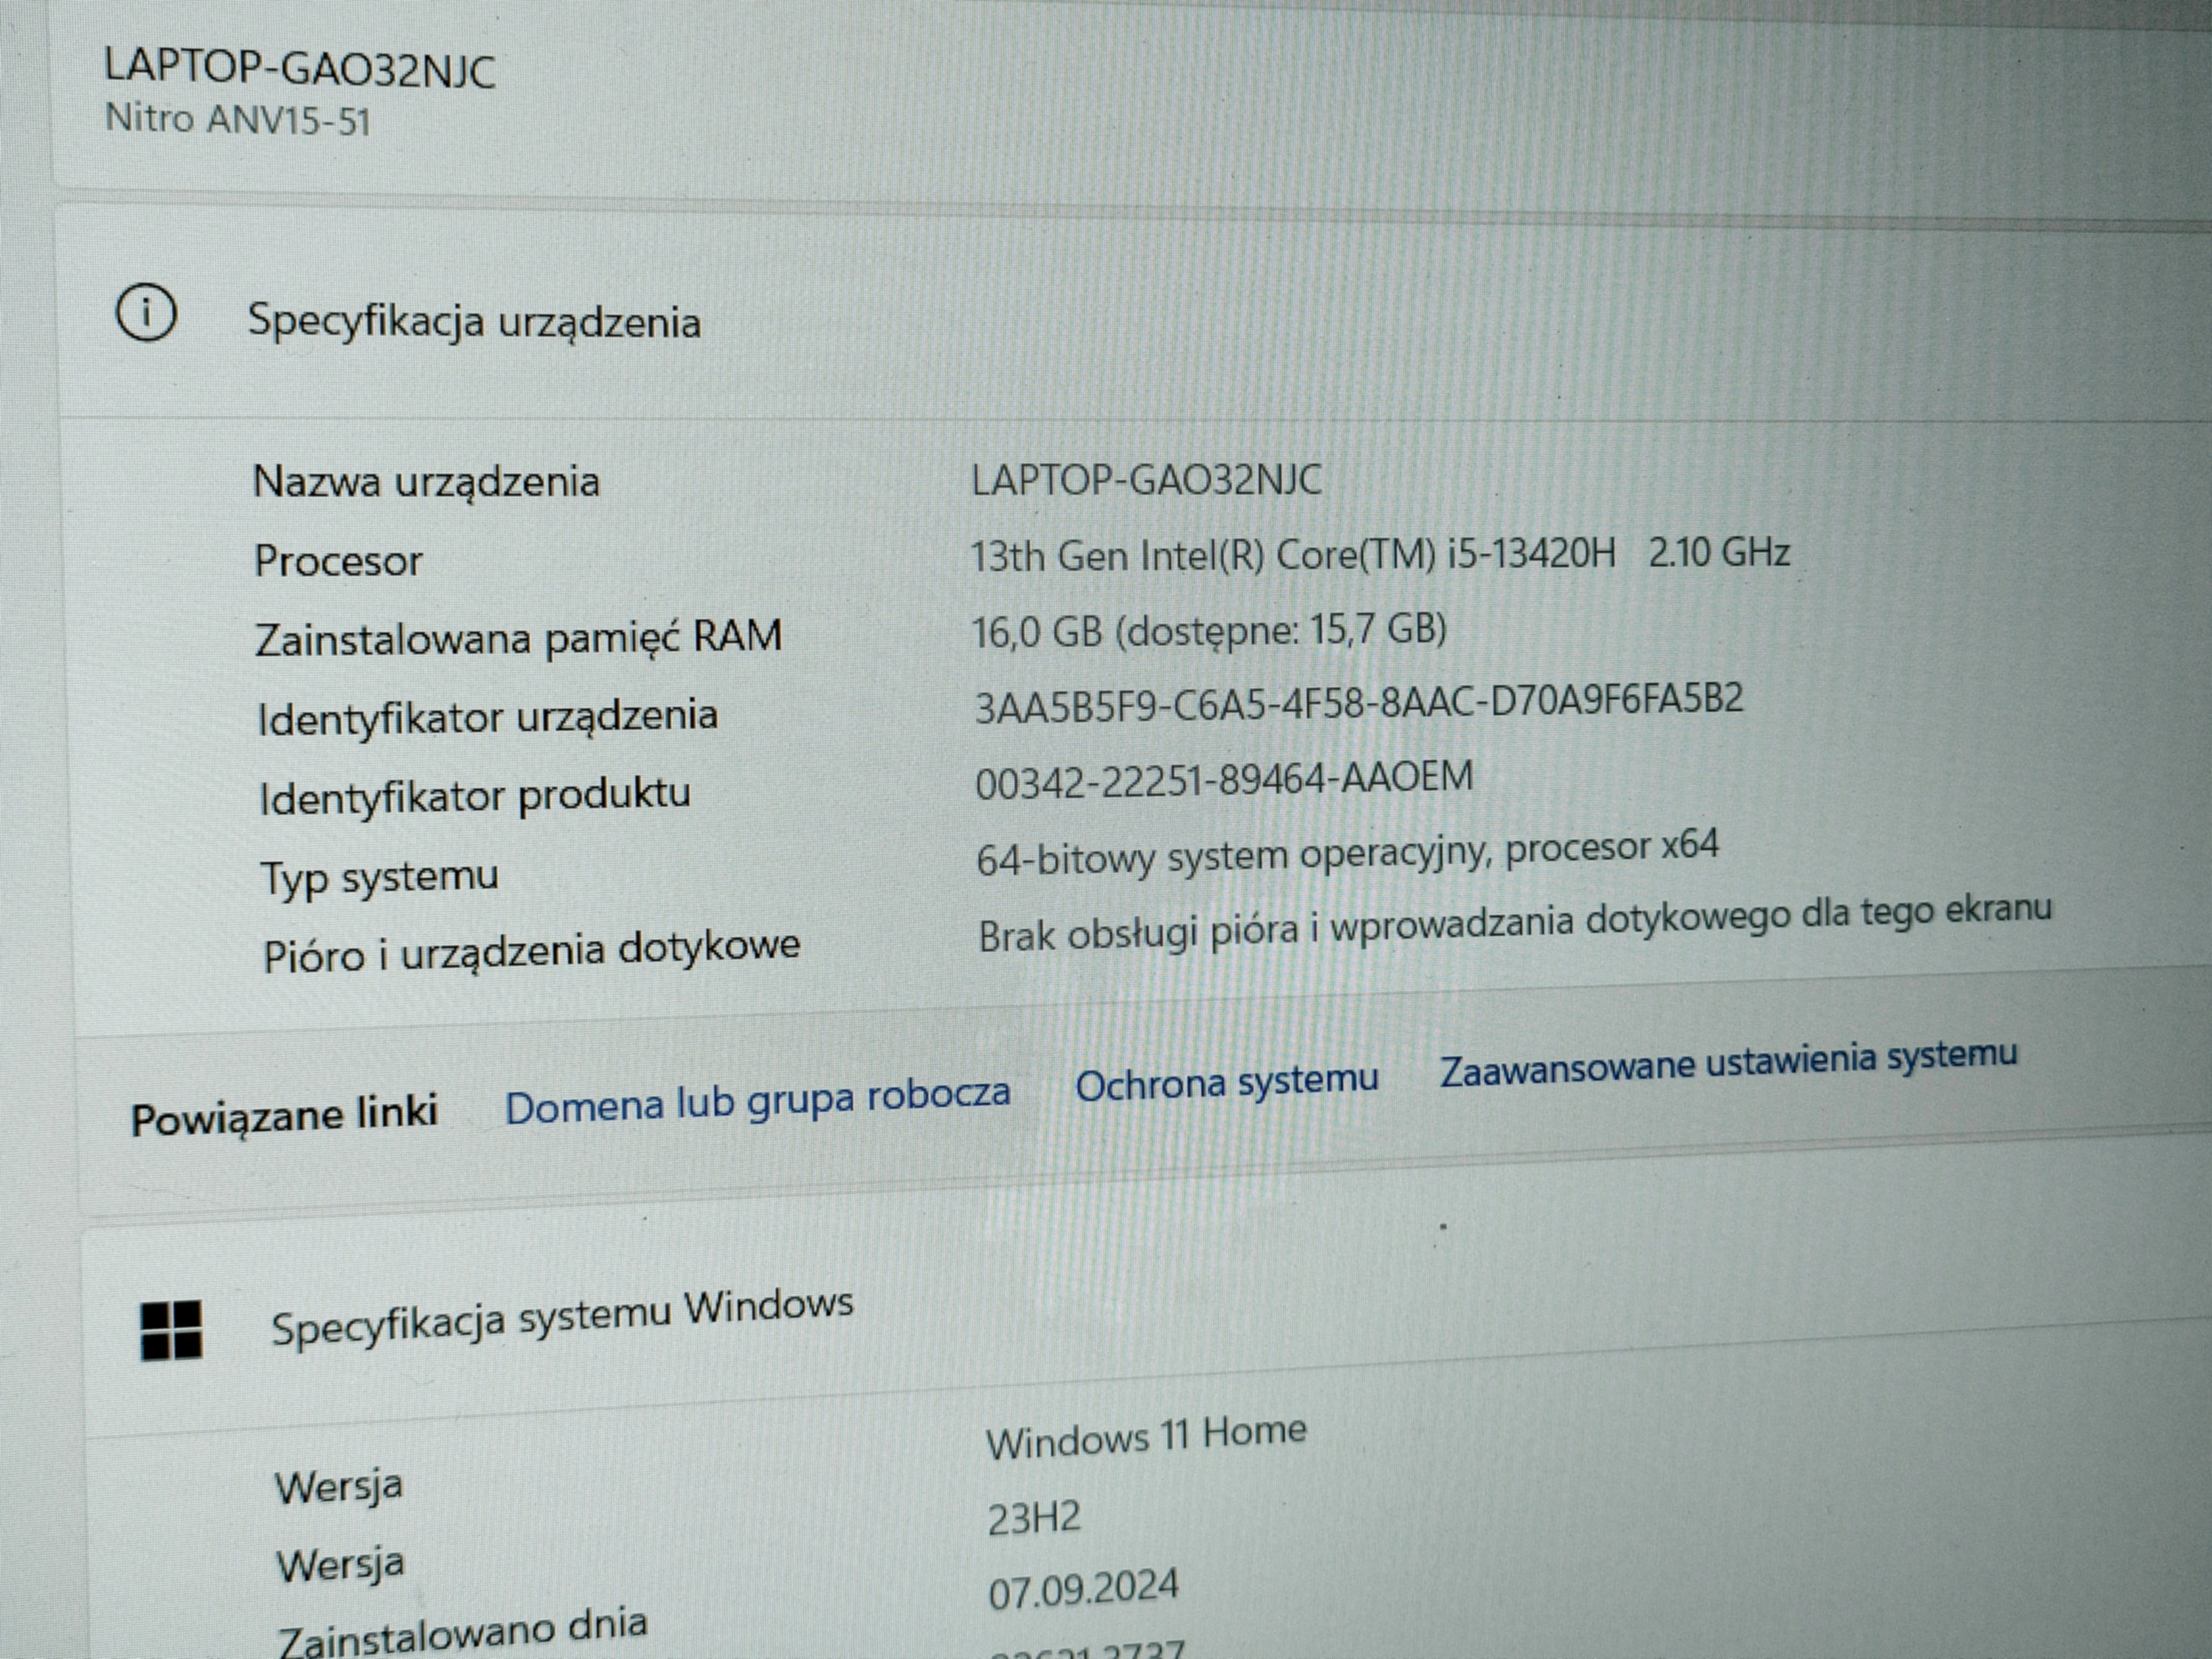Select the LAPTOP-GAO32NJC title at top
Screen dimensions: 2212x1659
300,69
